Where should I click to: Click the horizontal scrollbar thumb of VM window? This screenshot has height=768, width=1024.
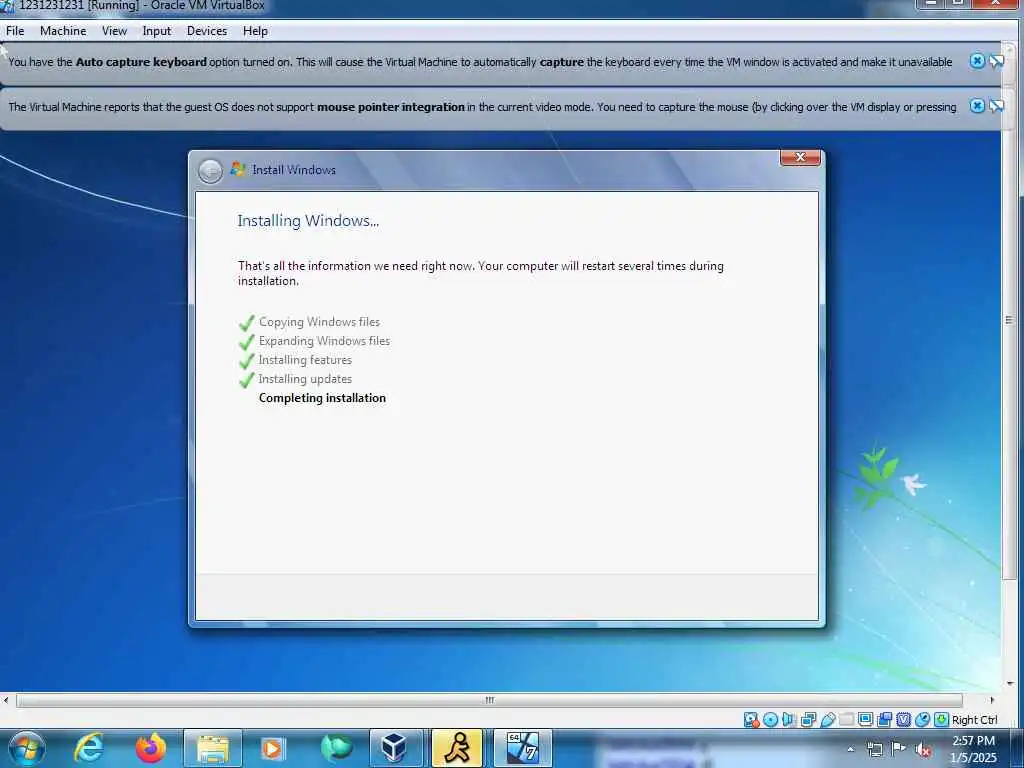click(489, 700)
